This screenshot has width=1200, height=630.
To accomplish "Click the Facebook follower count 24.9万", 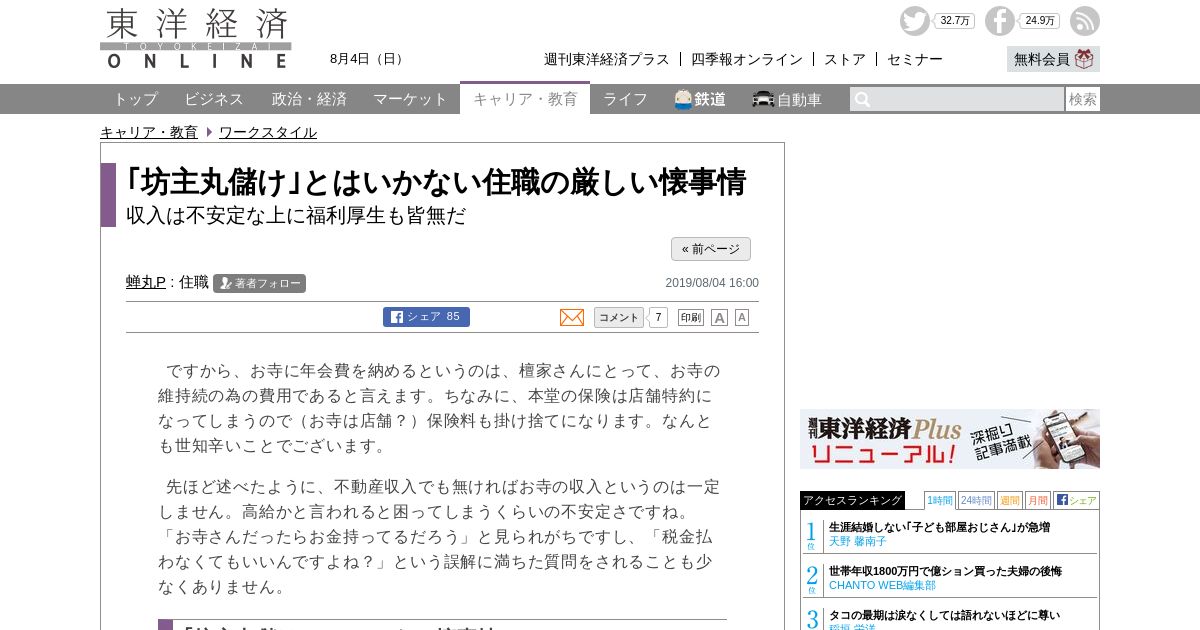I will click(x=1040, y=21).
